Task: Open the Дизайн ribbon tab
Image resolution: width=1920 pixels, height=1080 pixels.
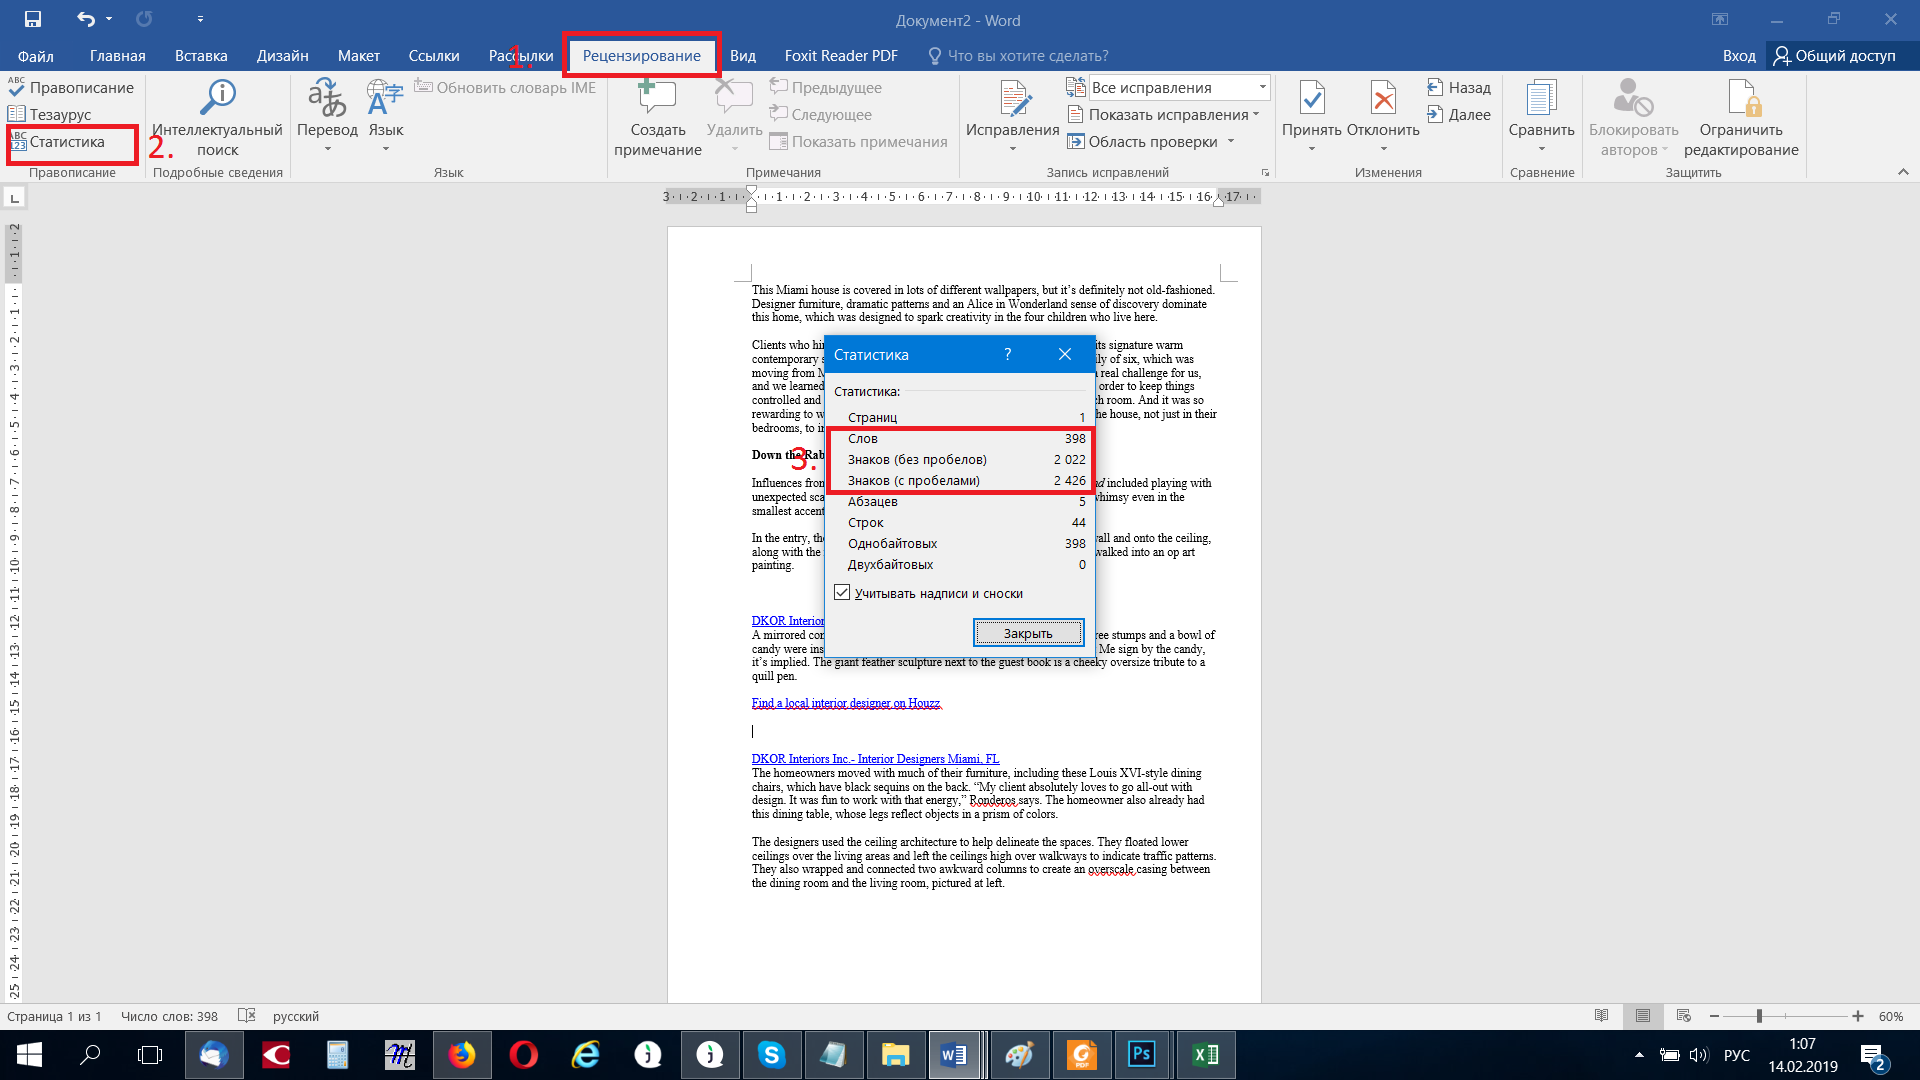Action: pyautogui.click(x=282, y=56)
